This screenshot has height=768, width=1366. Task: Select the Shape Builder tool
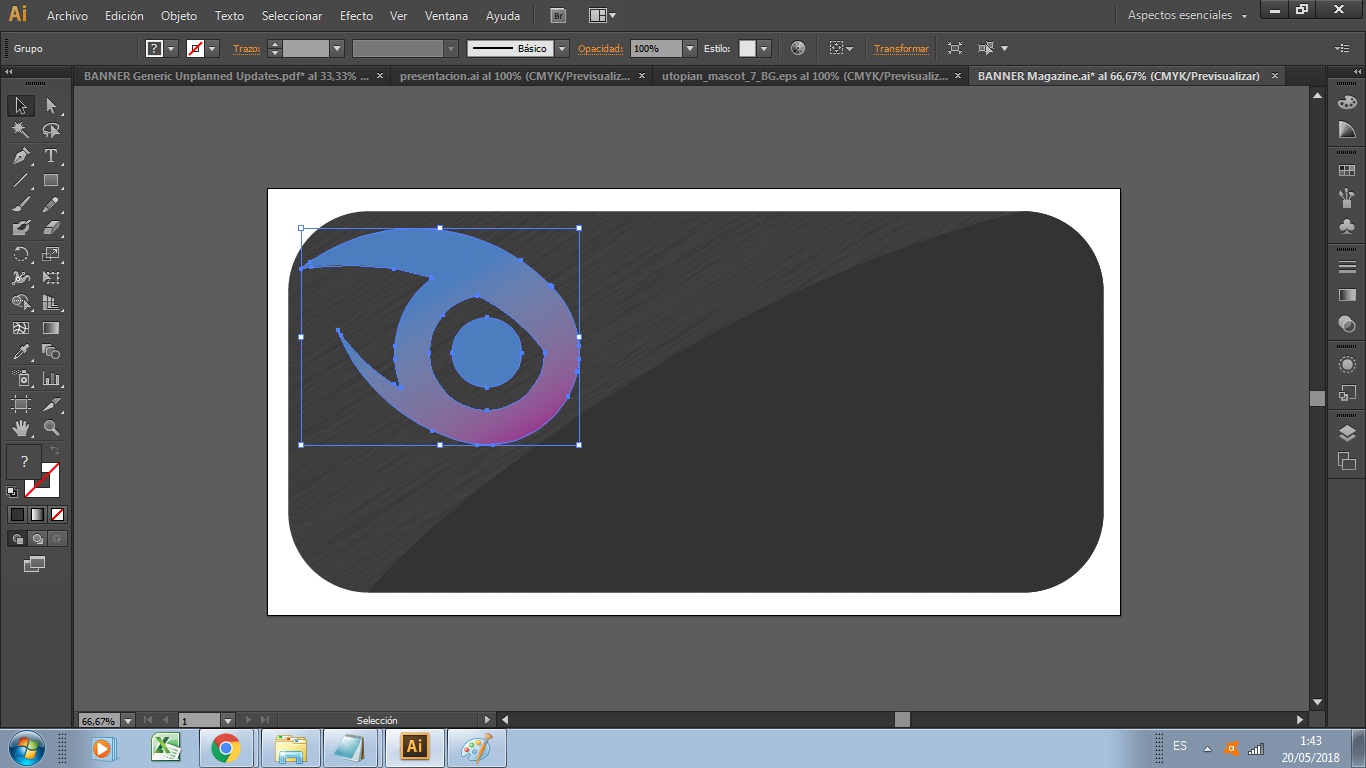click(x=21, y=302)
